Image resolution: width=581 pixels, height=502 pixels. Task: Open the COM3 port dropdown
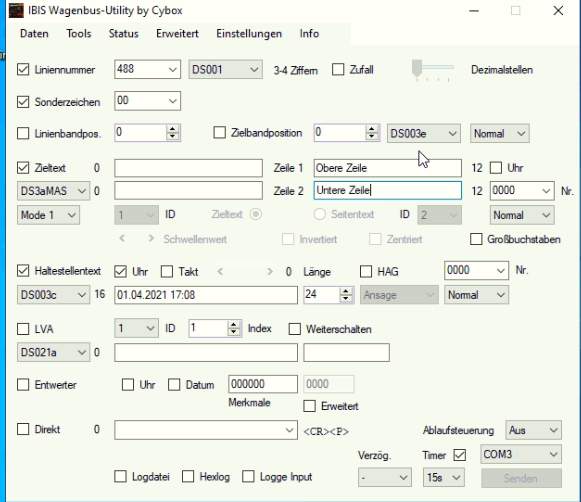pyautogui.click(x=521, y=454)
